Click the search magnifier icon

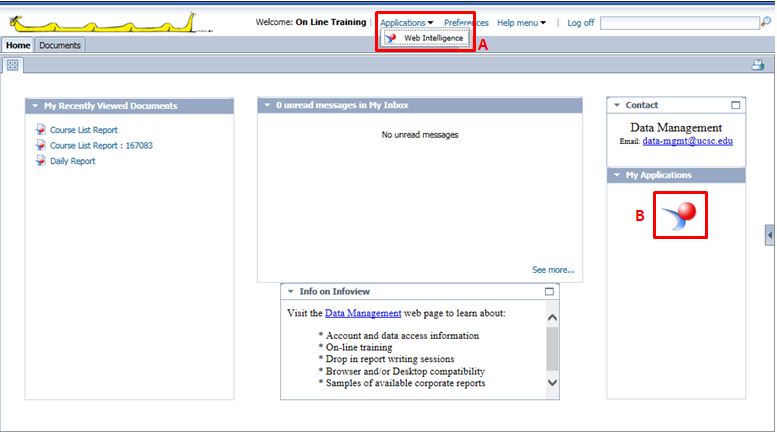click(x=766, y=22)
